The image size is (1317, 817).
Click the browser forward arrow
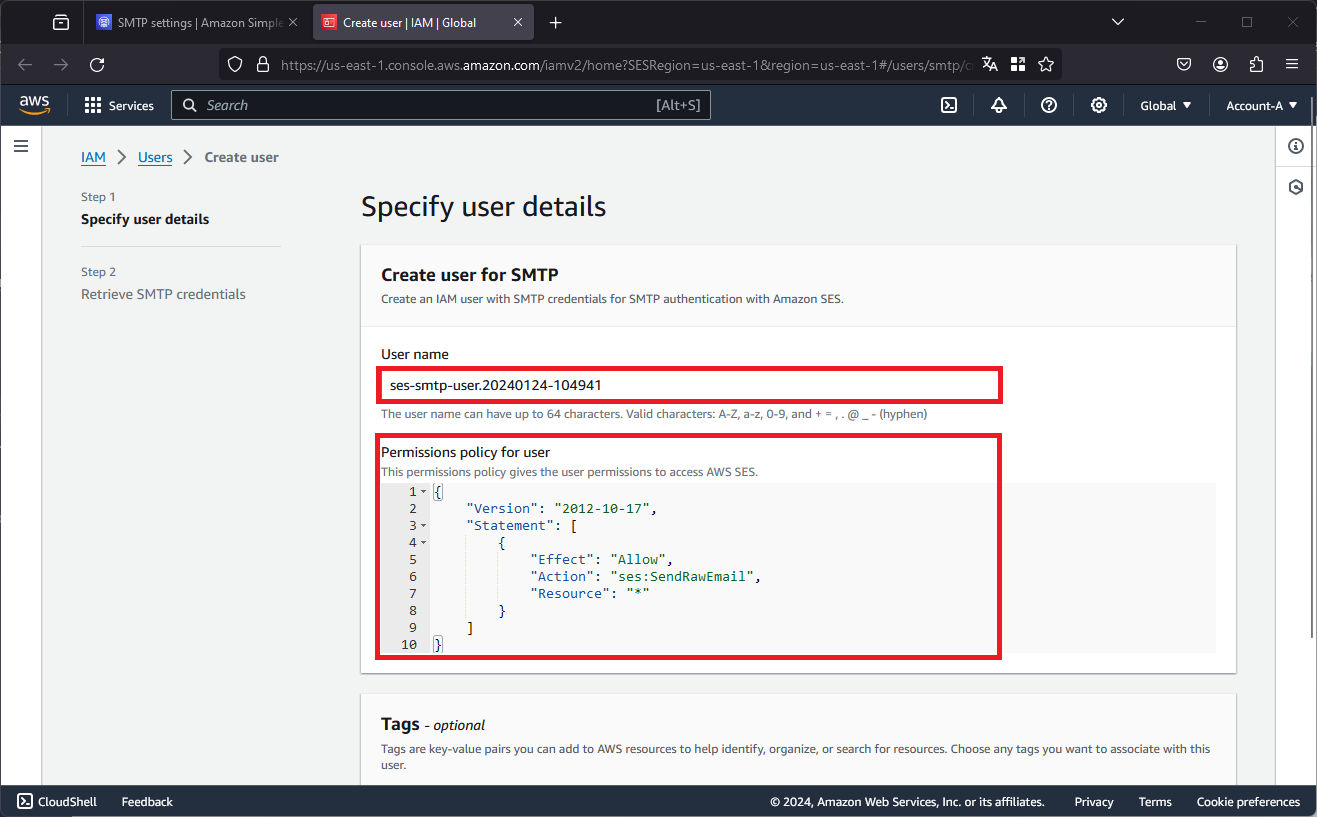pos(61,64)
